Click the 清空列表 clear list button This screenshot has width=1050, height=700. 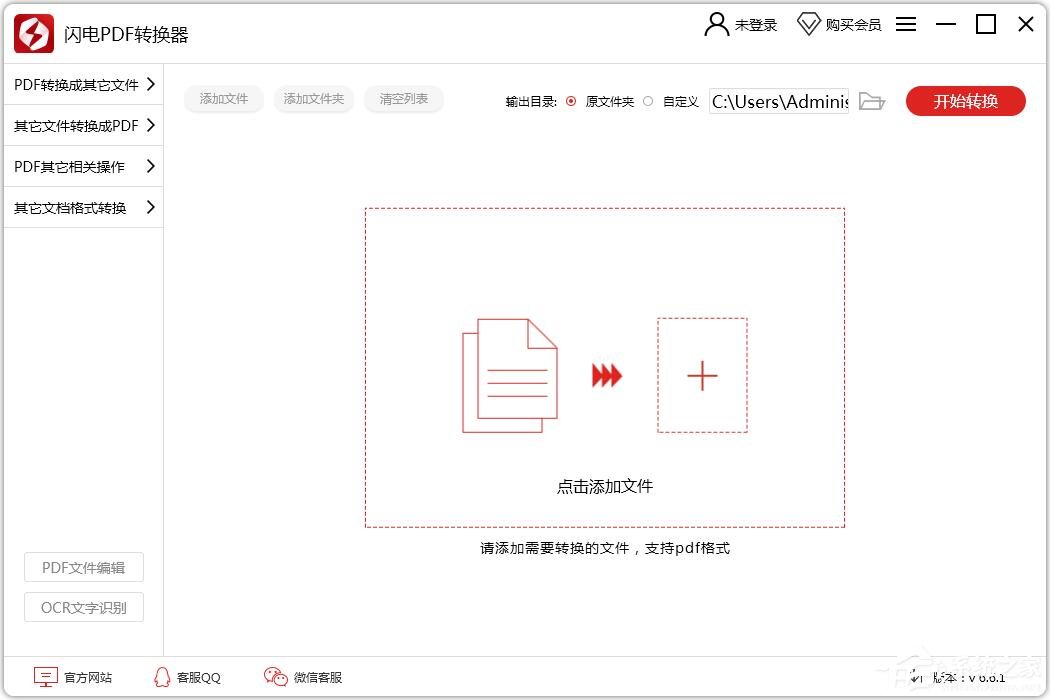(x=404, y=99)
